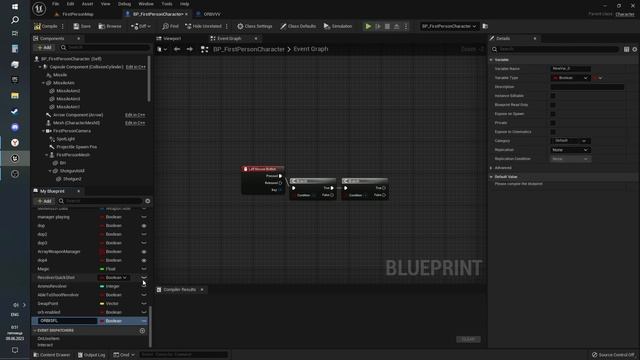Viewport: 640px width, 360px height.
Task: Open Browse in content browser
Action: 110,26
